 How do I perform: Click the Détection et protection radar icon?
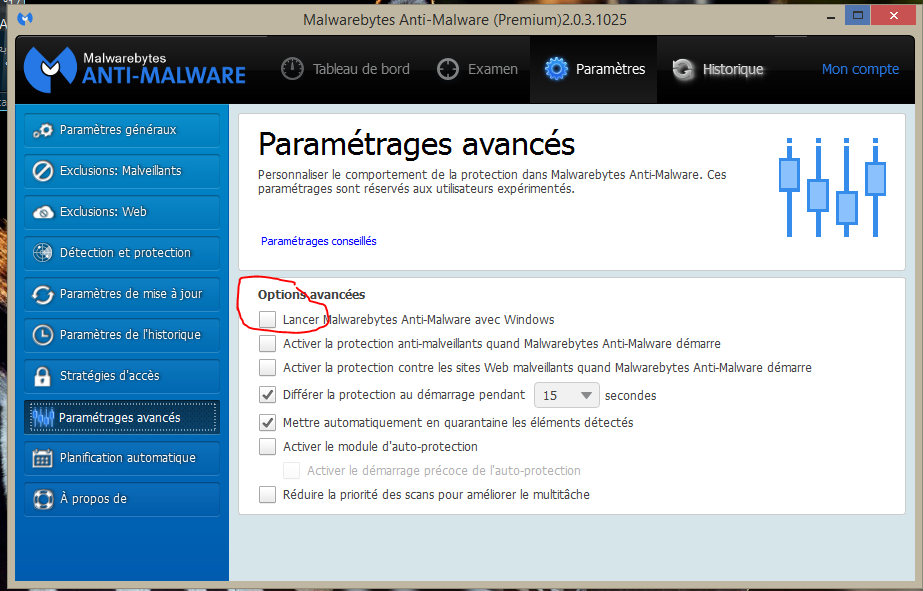point(42,253)
